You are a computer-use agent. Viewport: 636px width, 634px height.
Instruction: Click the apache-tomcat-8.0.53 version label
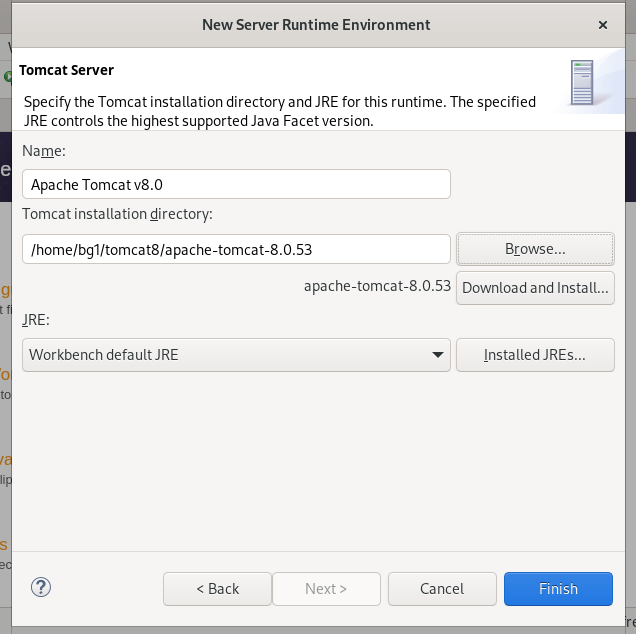(x=377, y=286)
